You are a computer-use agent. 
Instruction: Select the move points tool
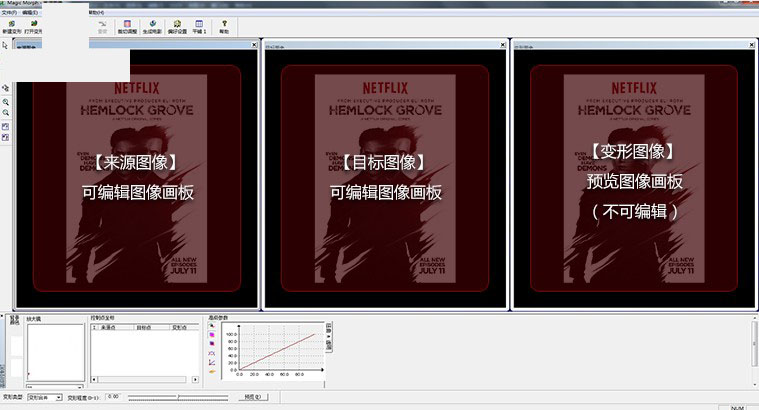tap(5, 89)
